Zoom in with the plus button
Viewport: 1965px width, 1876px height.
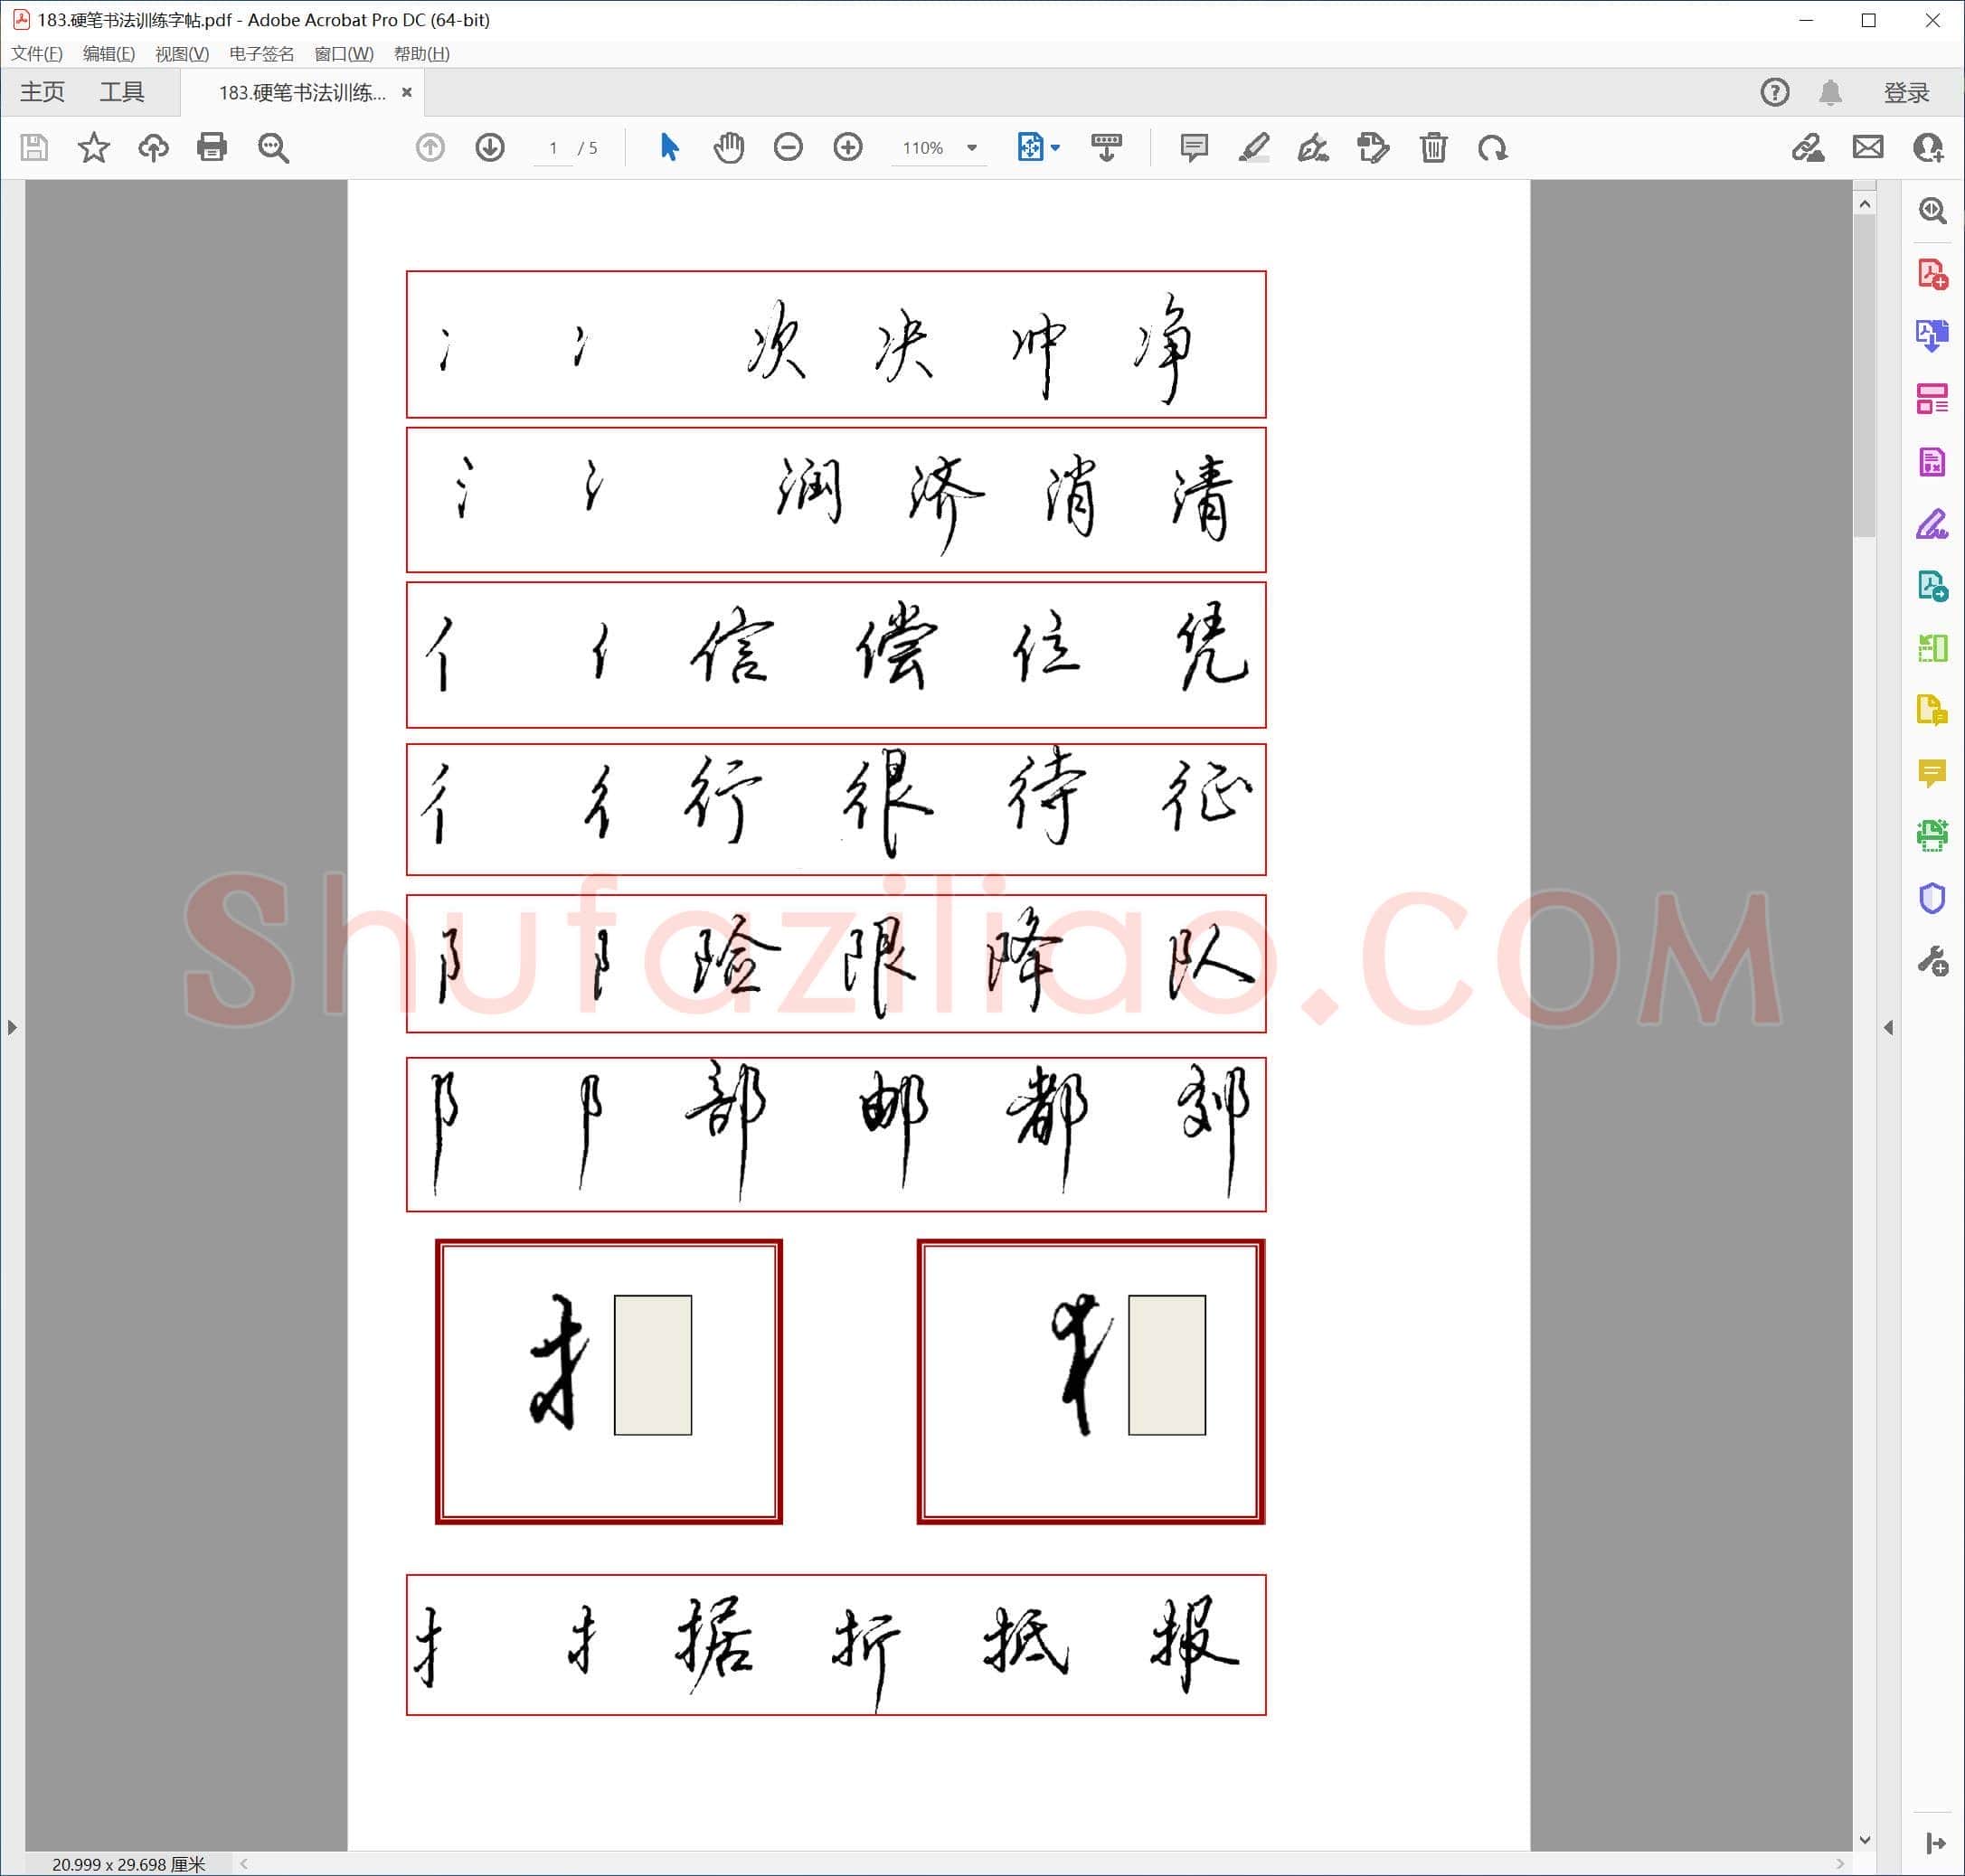pyautogui.click(x=848, y=148)
